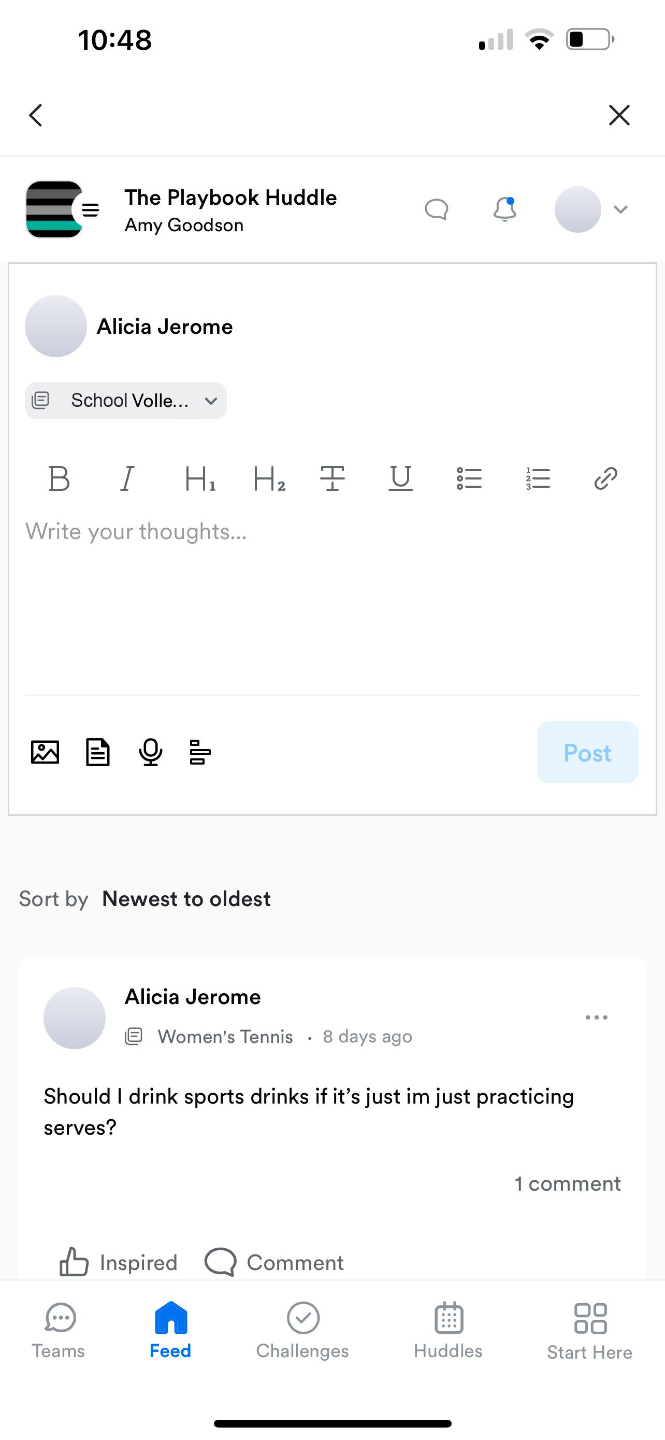Image resolution: width=665 pixels, height=1440 pixels.
Task: Toggle italic text formatting
Action: pos(127,479)
